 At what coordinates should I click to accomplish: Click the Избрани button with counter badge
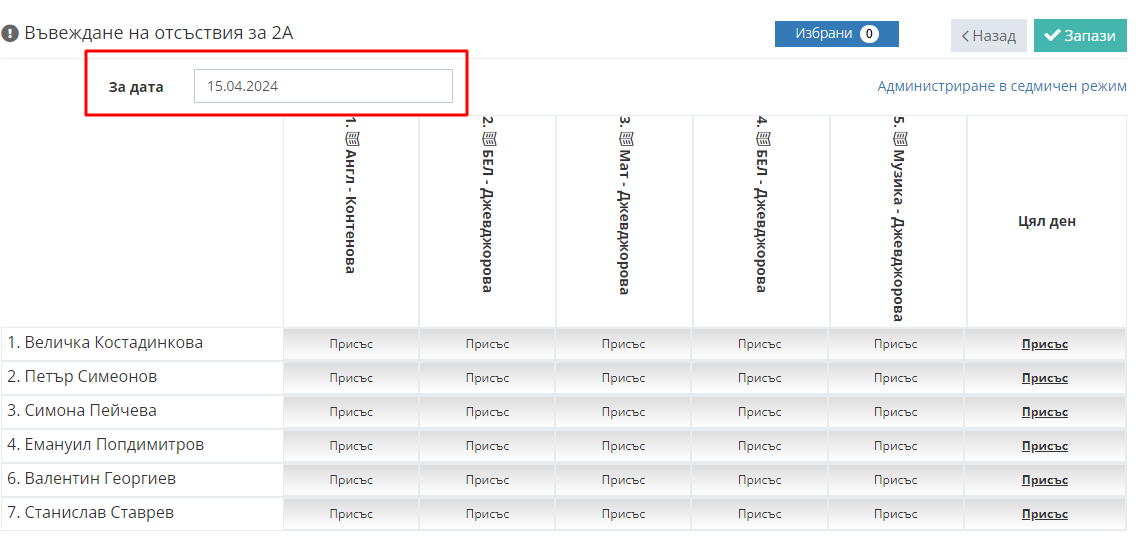836,34
